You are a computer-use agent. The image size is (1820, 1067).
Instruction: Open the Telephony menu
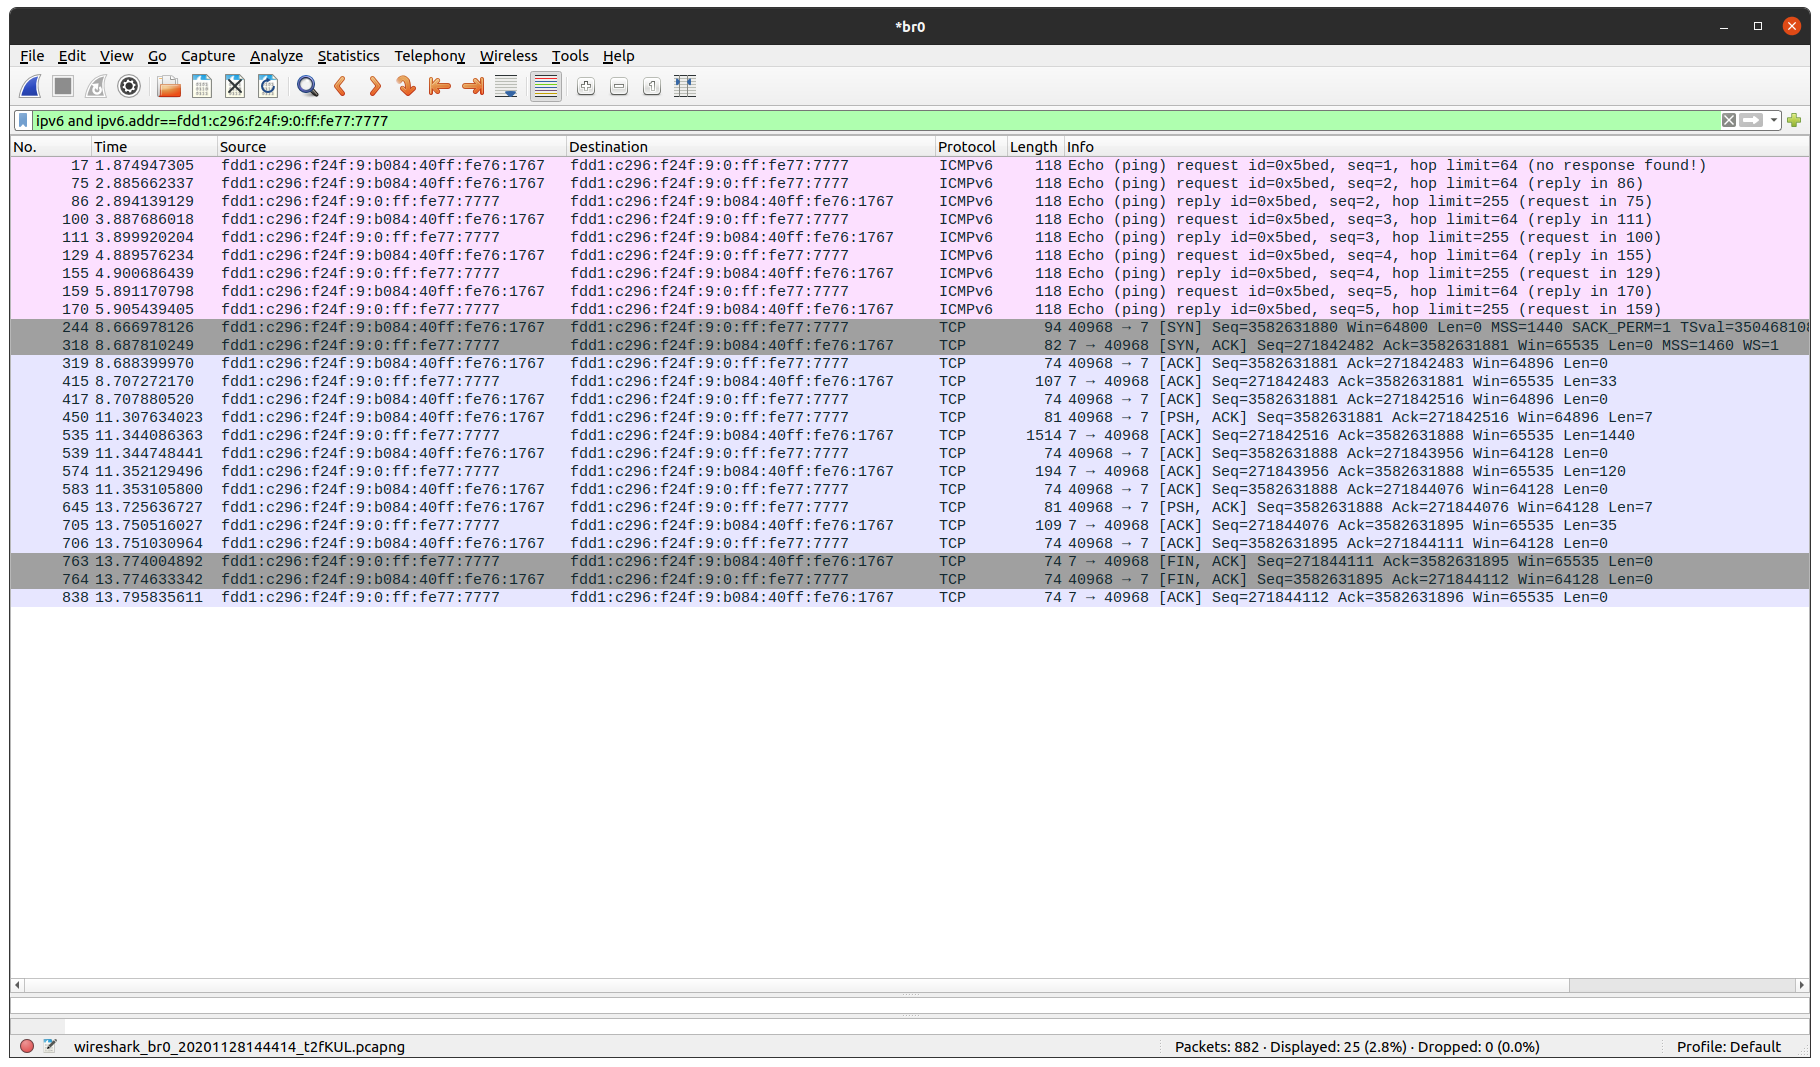coord(429,56)
